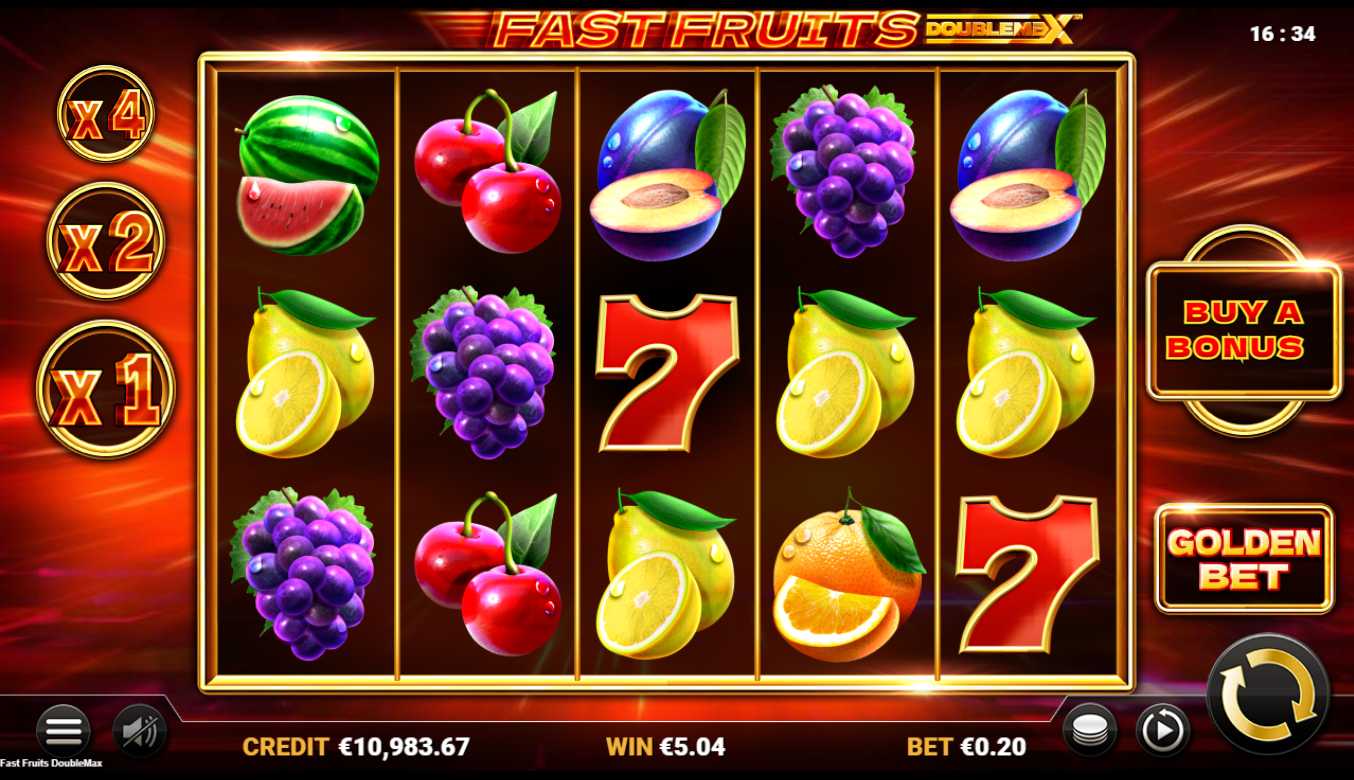Click the red 7 on the middle reel
Image resolution: width=1354 pixels, height=780 pixels.
(667, 371)
